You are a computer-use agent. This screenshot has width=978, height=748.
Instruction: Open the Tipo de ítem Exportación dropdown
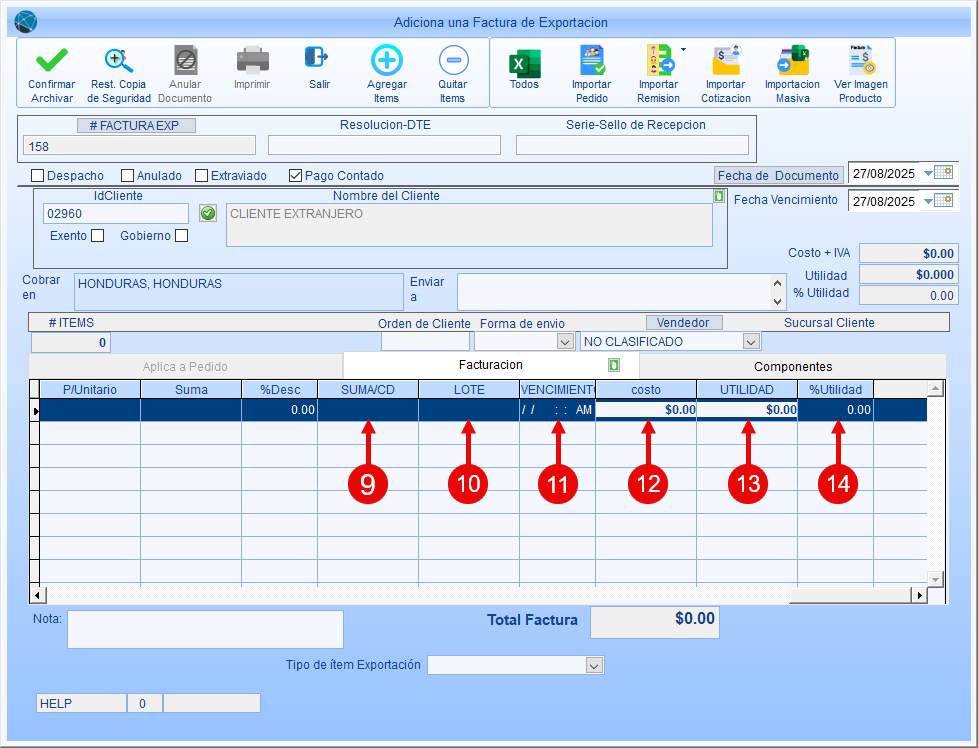pos(594,666)
